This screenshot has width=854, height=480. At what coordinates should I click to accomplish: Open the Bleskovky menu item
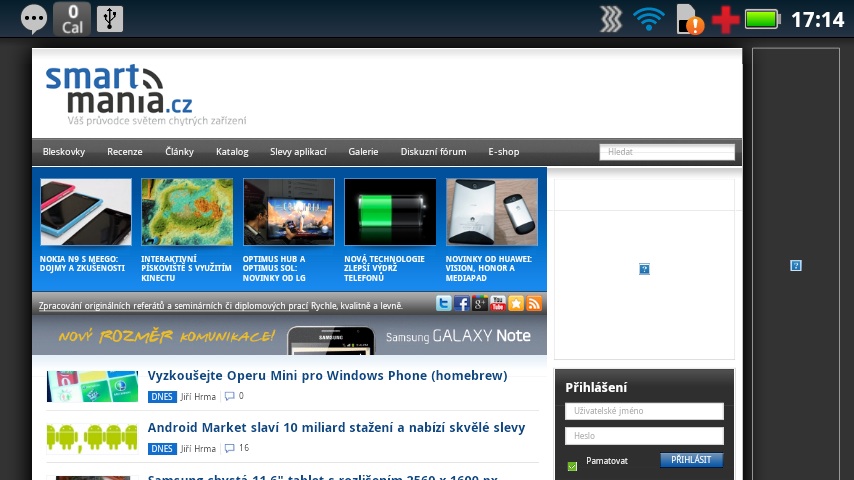pos(64,152)
